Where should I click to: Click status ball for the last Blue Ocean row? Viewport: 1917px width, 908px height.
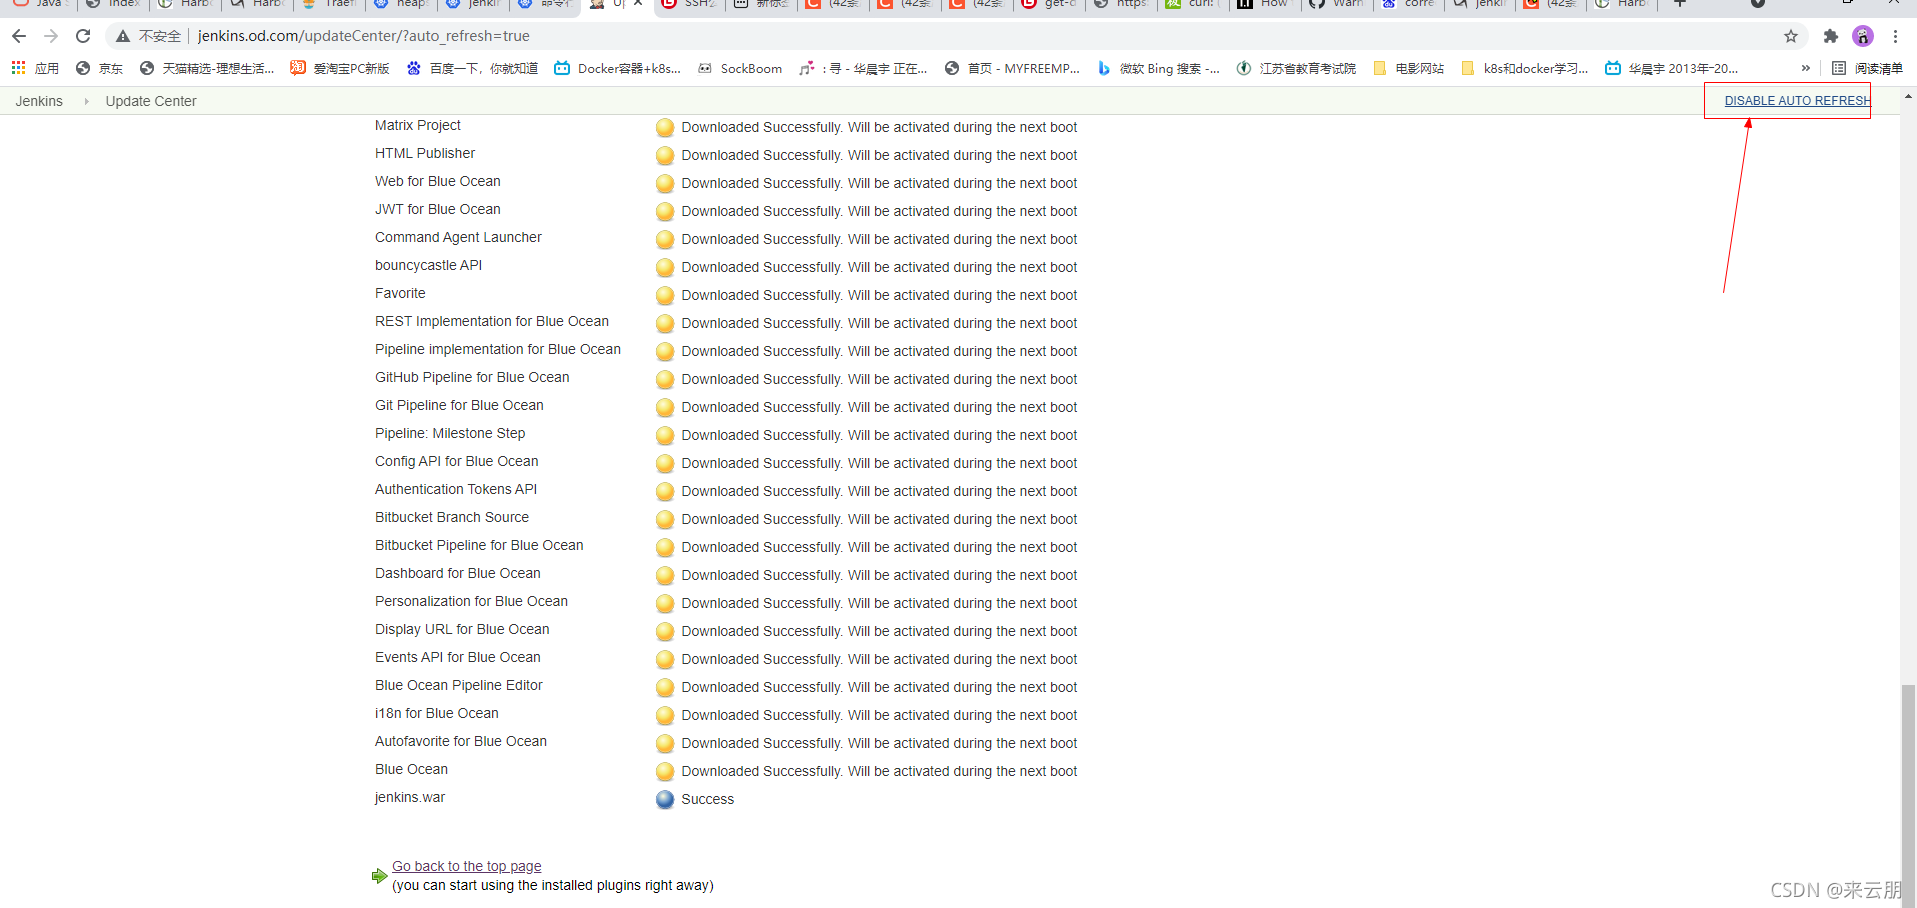[665, 772]
